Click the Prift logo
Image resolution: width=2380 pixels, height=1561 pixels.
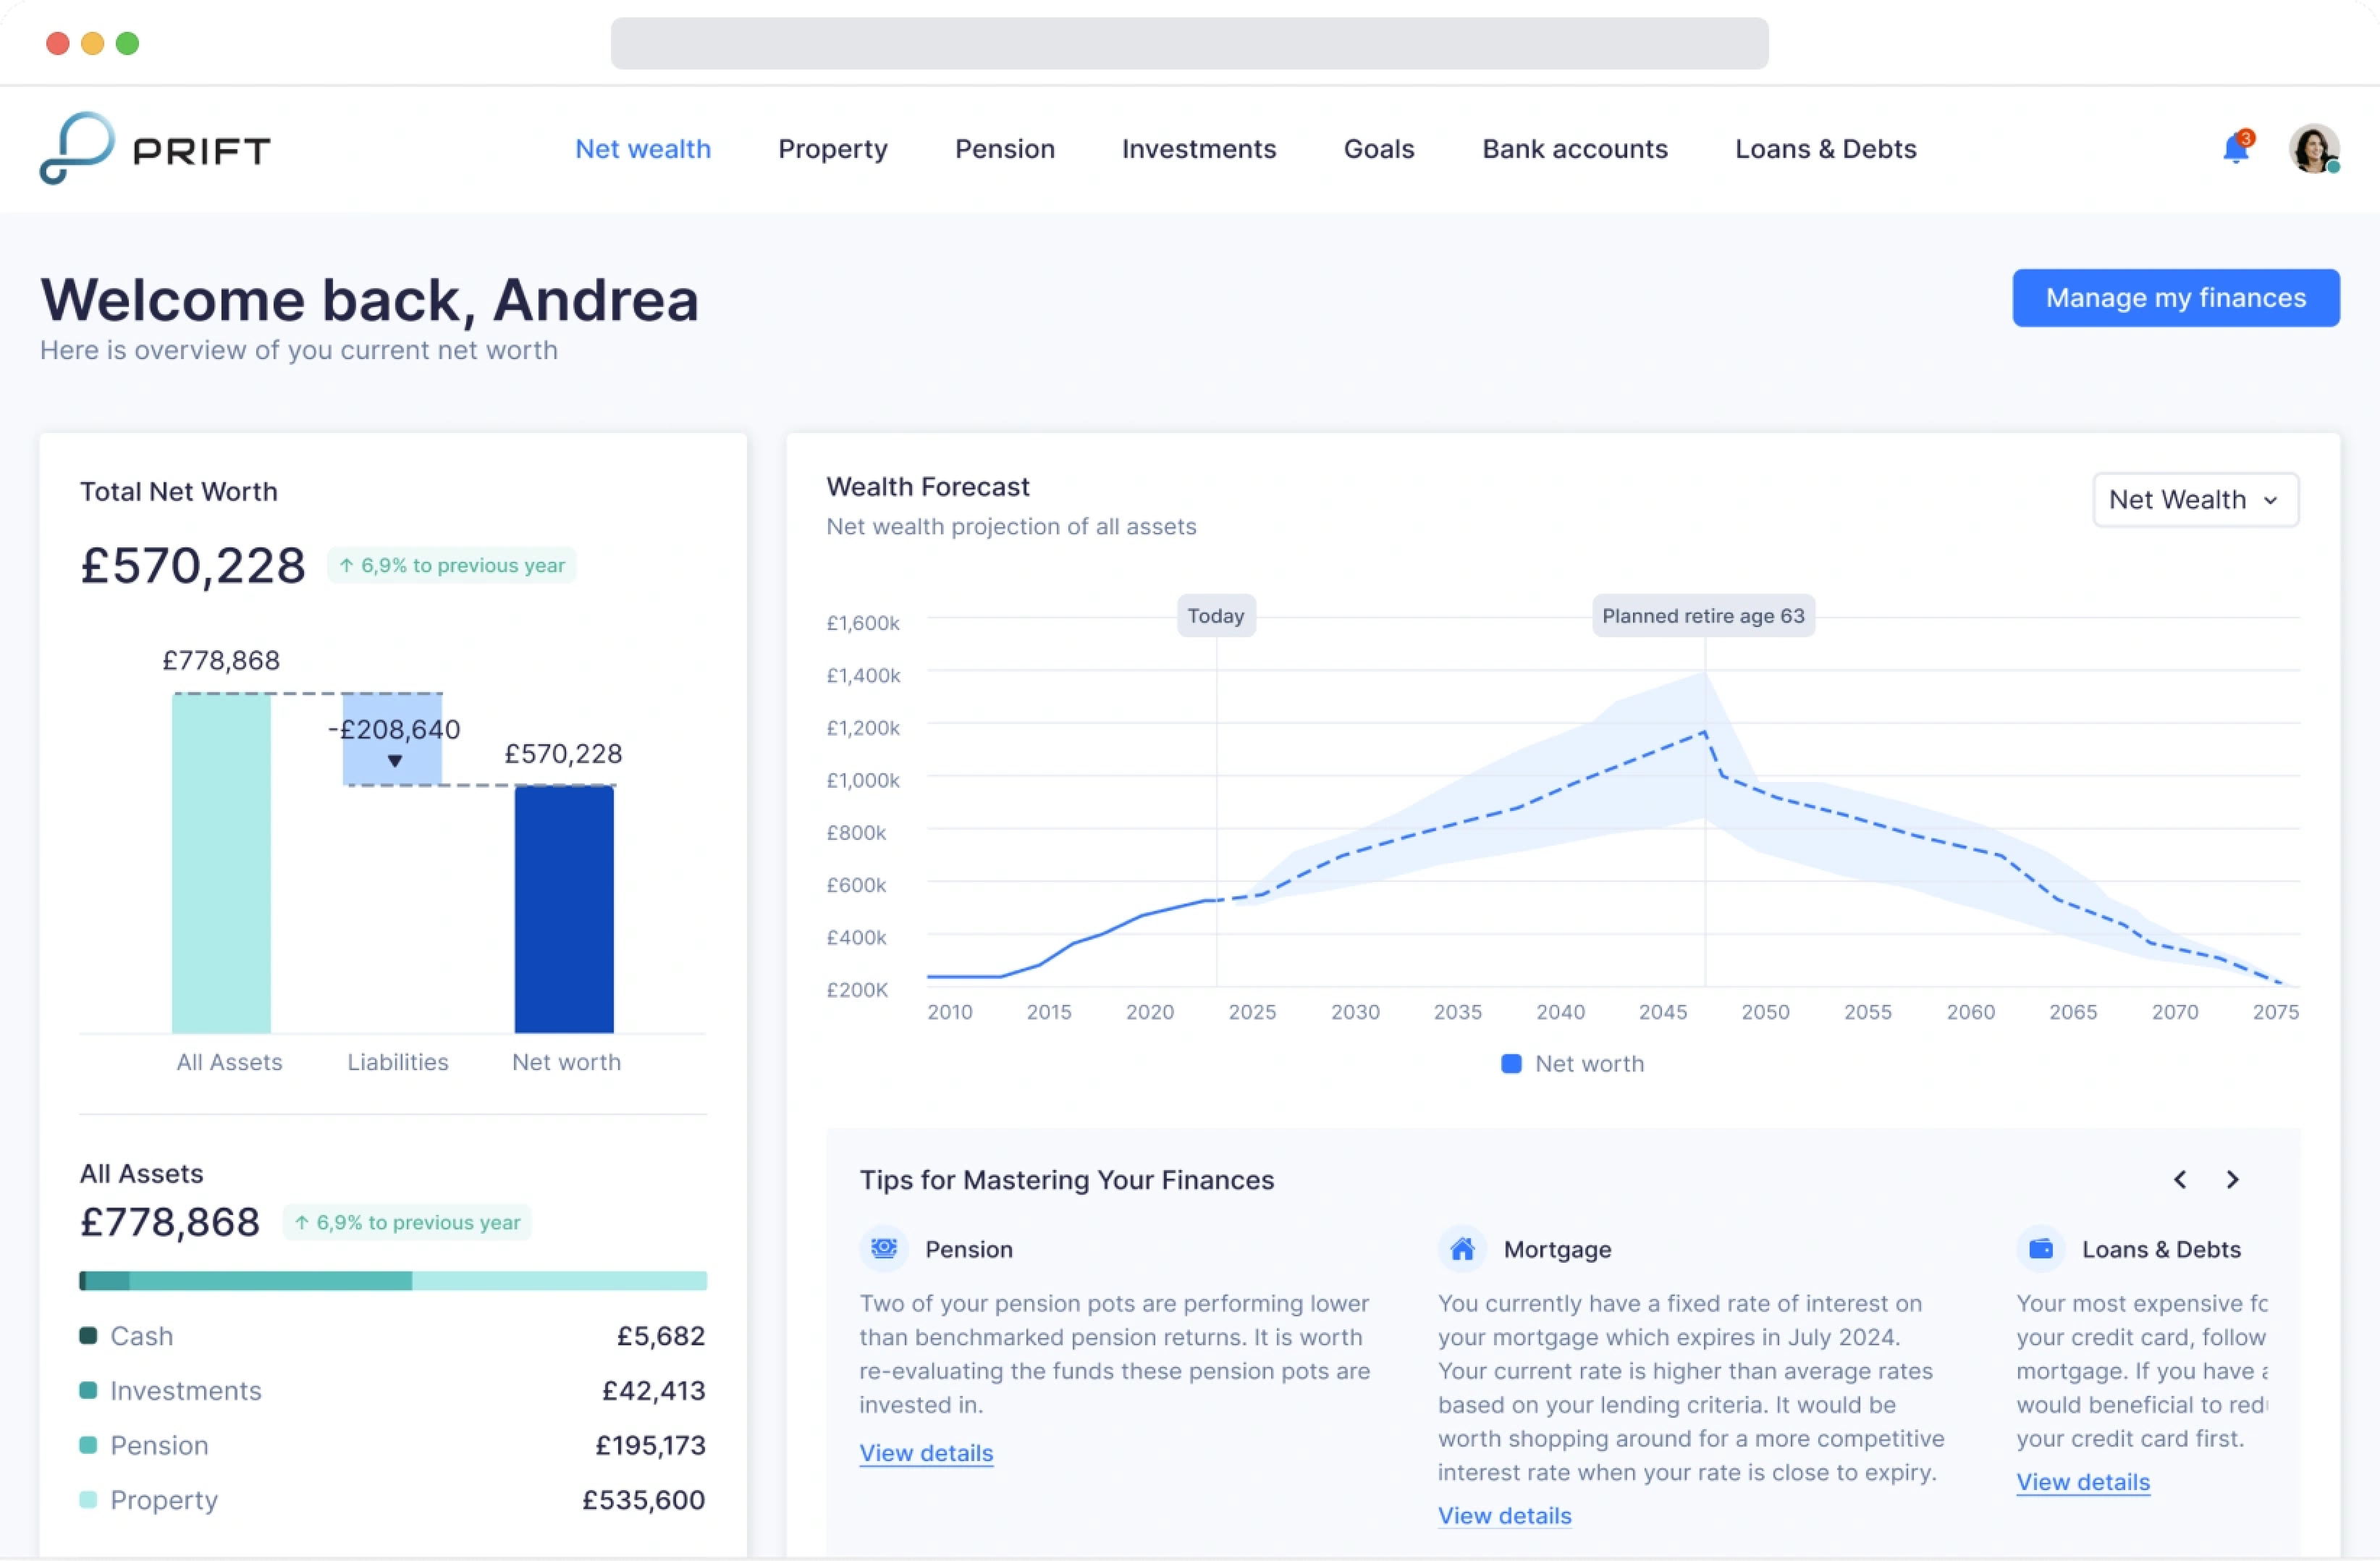[155, 149]
